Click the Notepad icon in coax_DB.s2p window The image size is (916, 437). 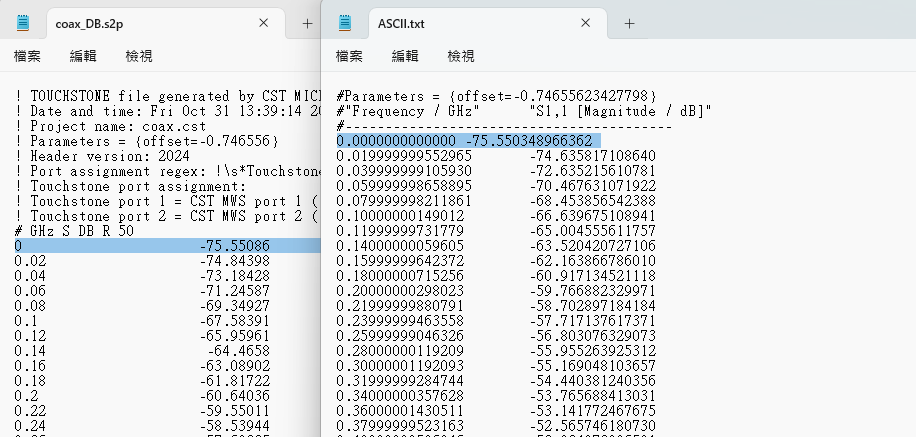[23, 23]
